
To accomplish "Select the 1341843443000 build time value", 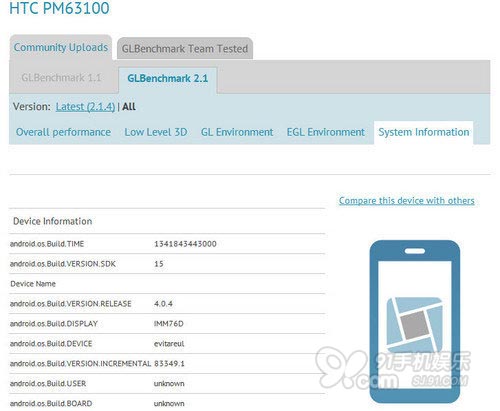I will point(185,244).
